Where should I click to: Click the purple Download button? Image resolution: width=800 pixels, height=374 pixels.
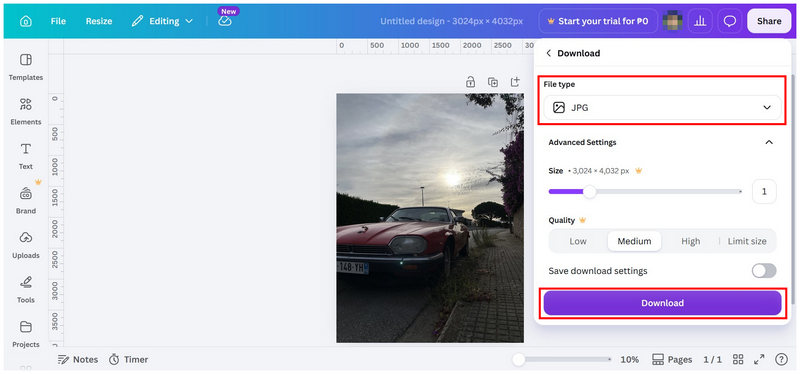(x=662, y=303)
